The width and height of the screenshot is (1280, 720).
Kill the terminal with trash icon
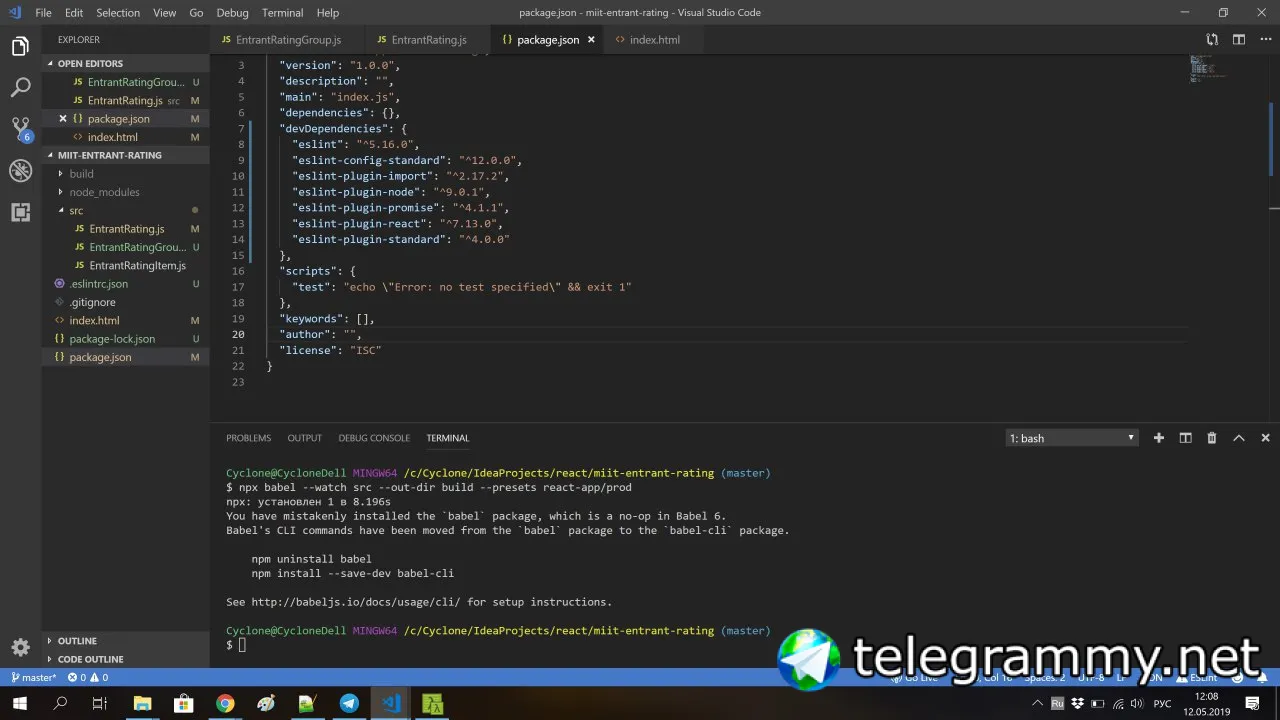1212,438
